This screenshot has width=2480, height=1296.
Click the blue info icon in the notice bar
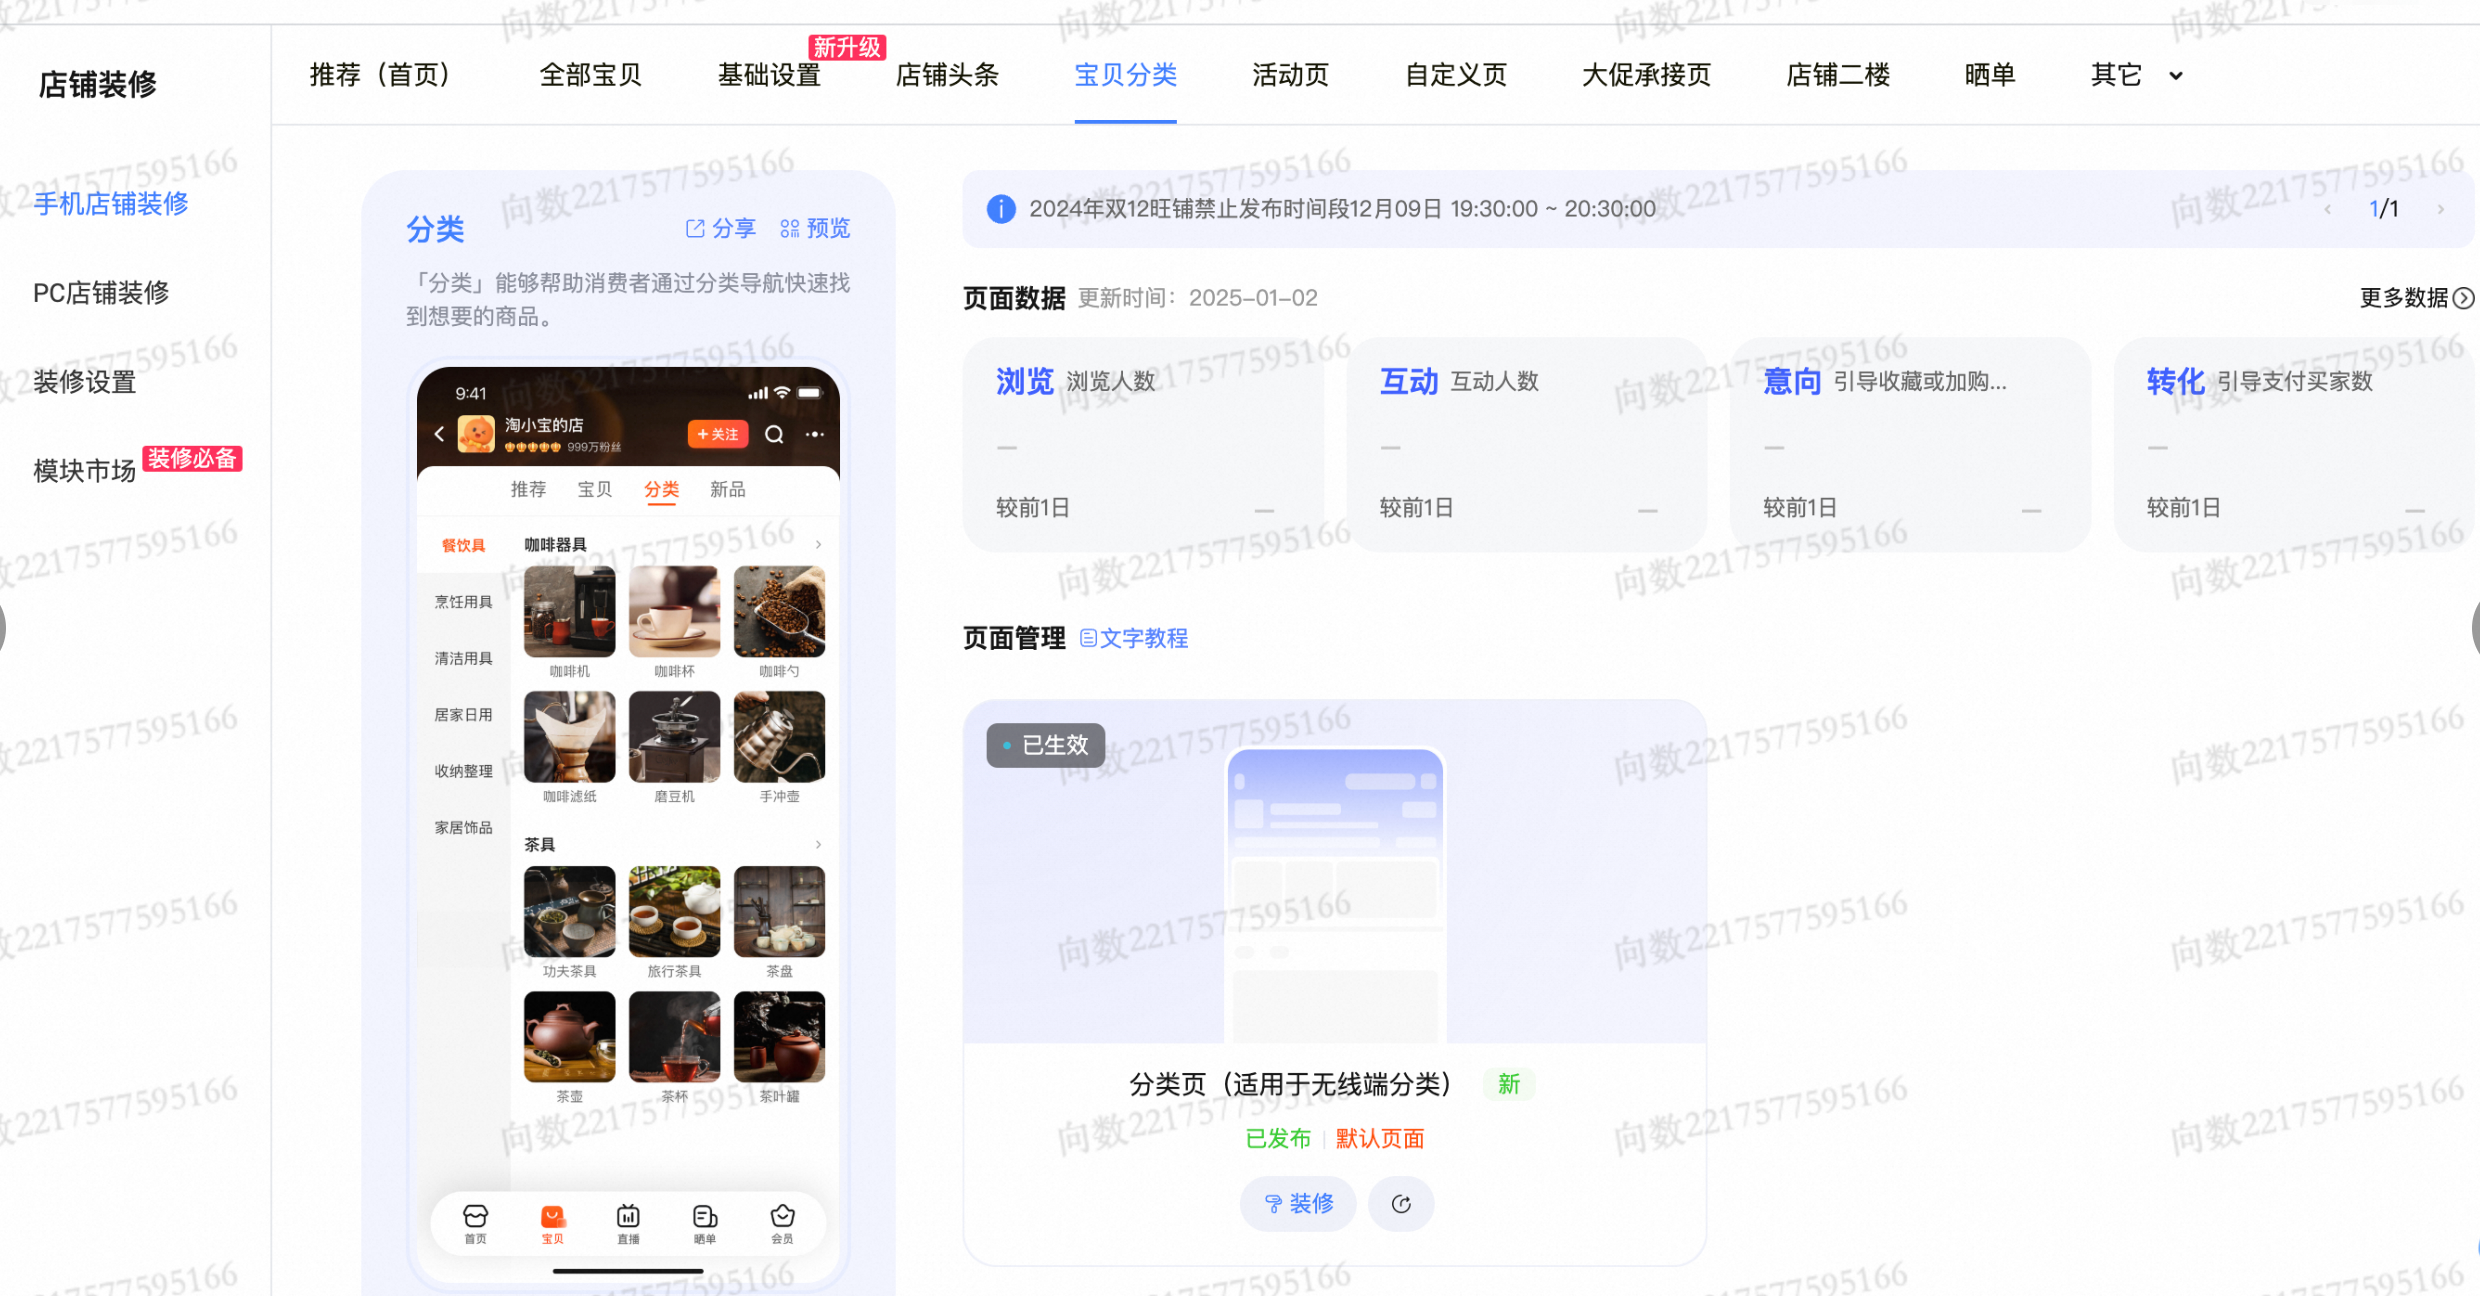coord(1001,209)
